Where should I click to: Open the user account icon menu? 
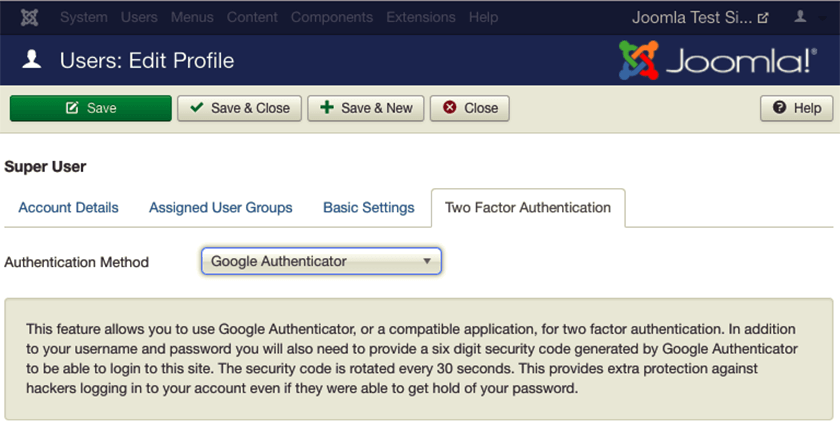(809, 17)
